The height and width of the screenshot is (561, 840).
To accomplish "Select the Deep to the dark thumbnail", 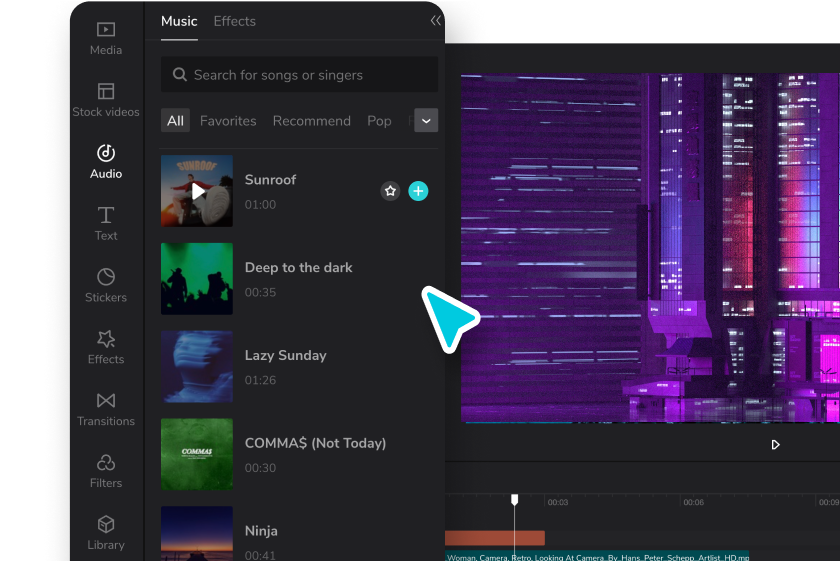I will [x=197, y=279].
